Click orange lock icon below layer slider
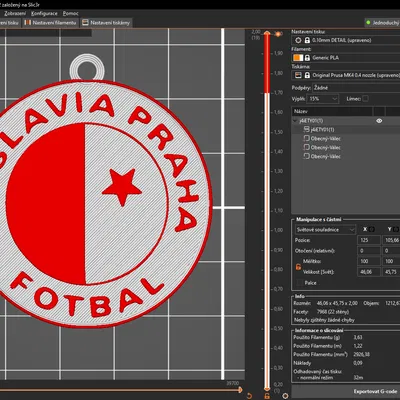Screen dimensions: 400x400 click(267, 396)
